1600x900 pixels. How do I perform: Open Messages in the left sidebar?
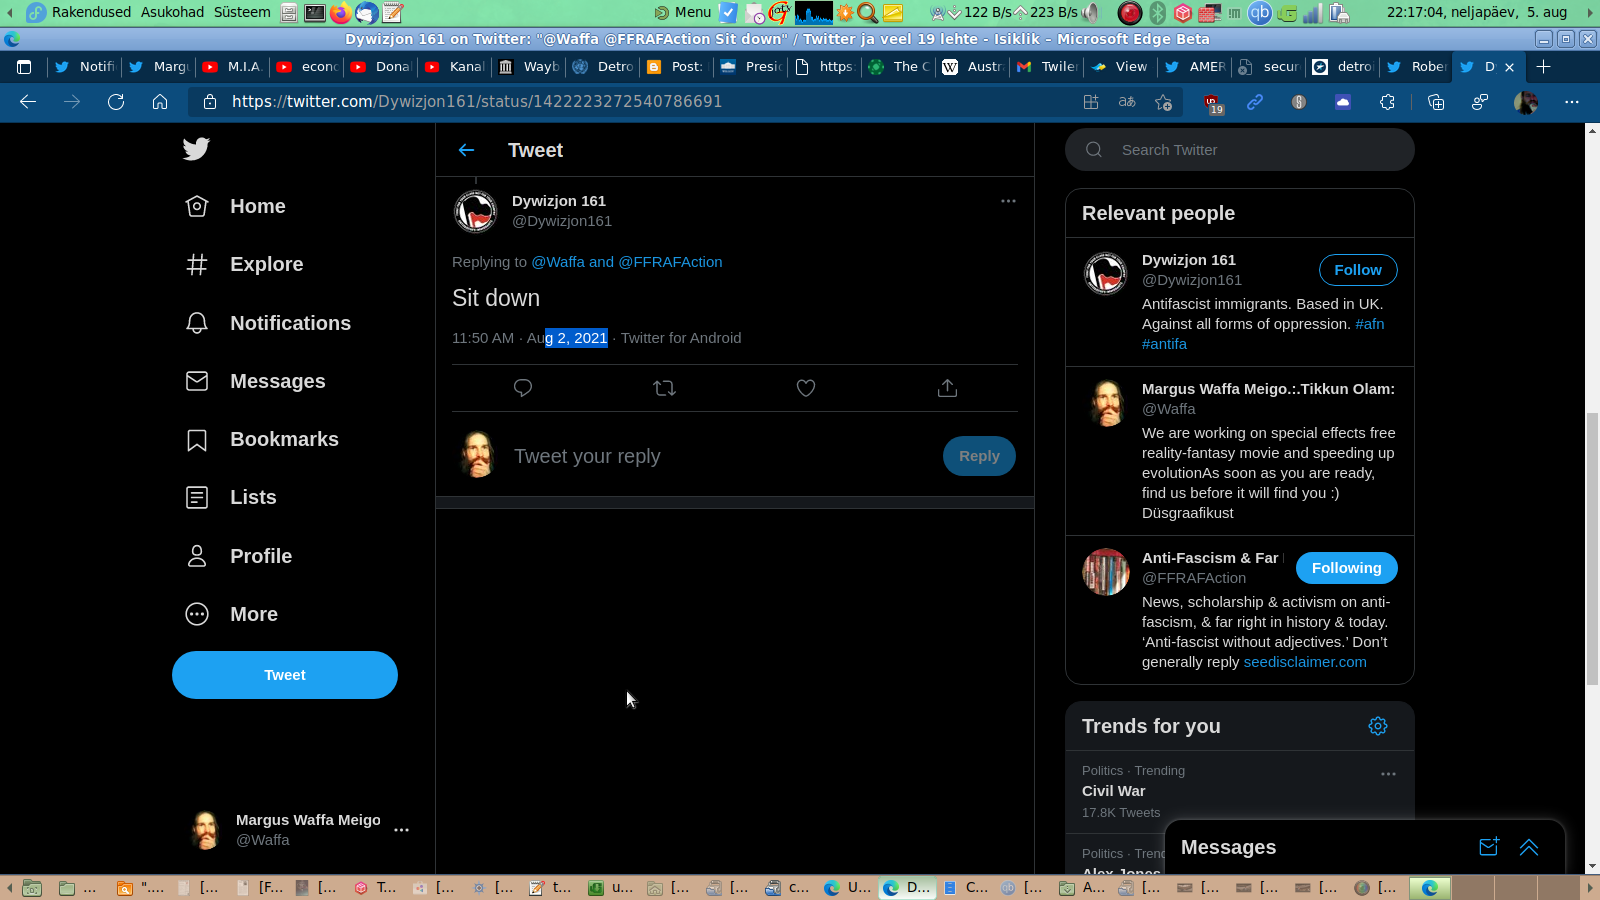click(256, 381)
